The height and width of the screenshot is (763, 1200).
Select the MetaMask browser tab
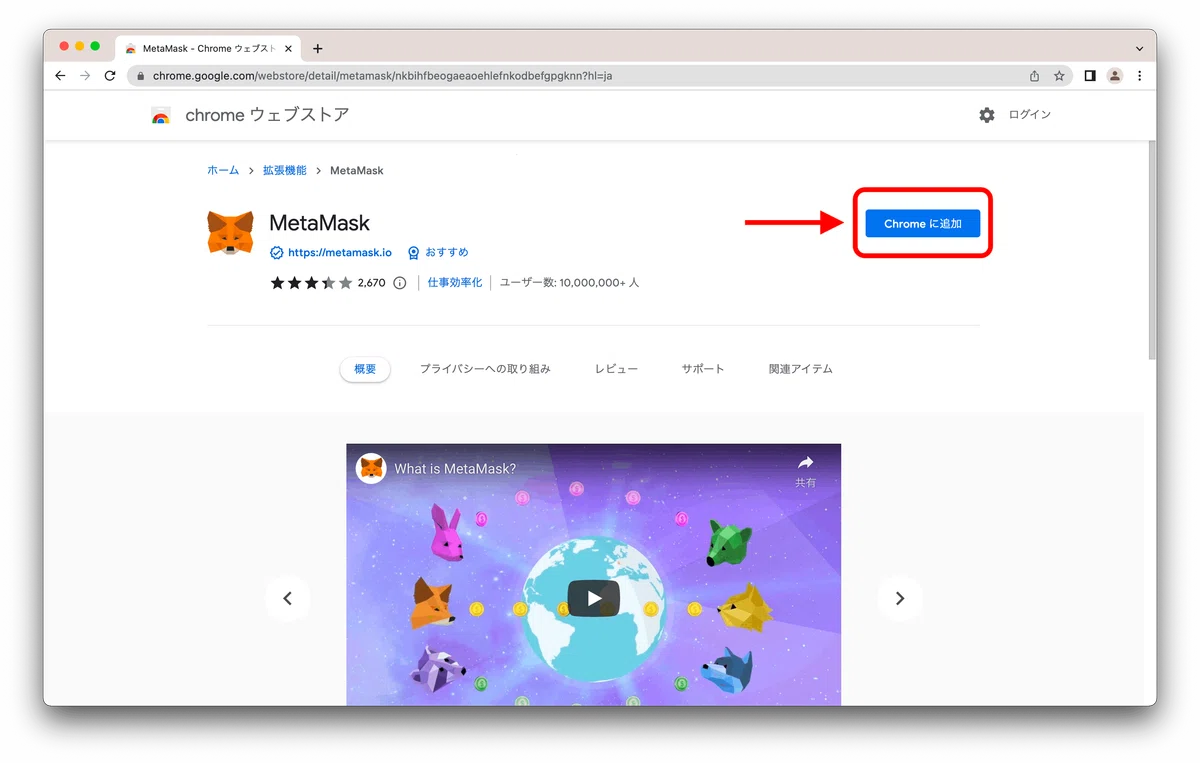[210, 48]
